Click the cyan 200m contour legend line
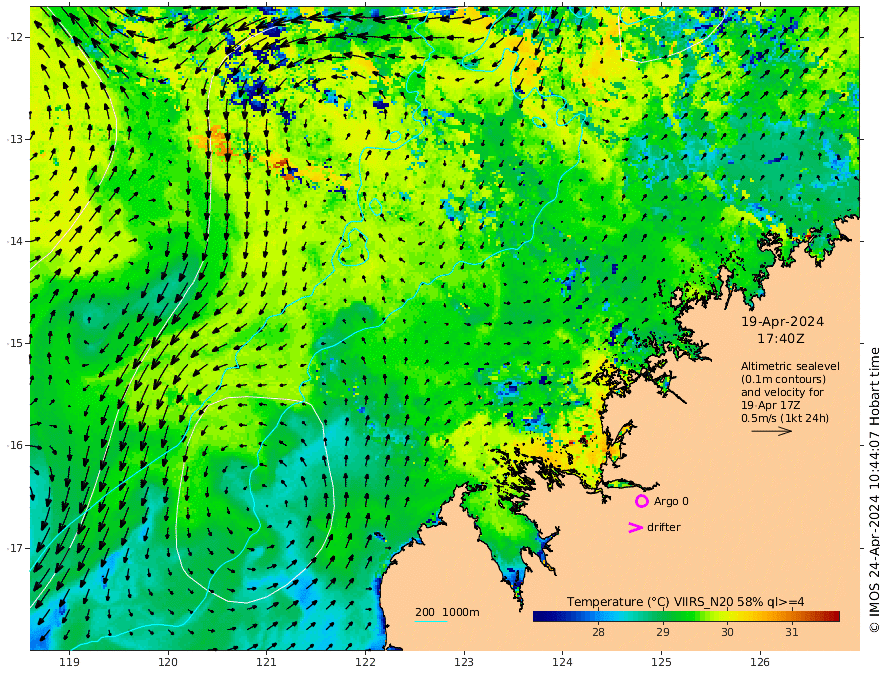The width and height of the screenshot is (880, 680). 431,621
